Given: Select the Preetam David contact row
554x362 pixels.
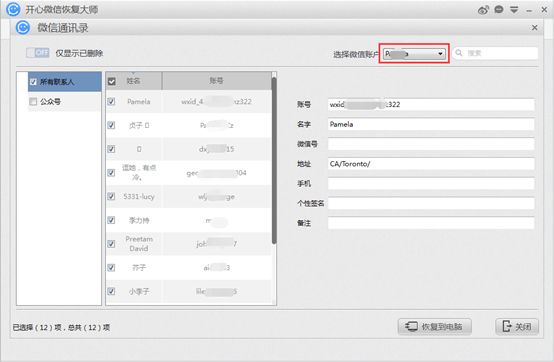Looking at the screenshot, I should coord(189,244).
